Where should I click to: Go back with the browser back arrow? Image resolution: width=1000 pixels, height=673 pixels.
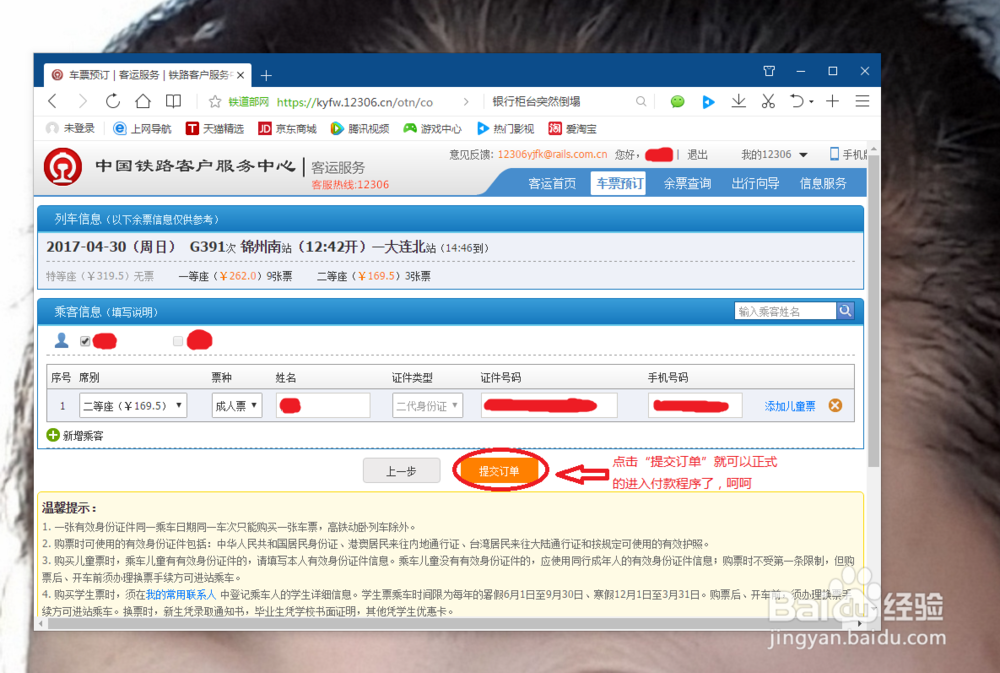pyautogui.click(x=53, y=101)
